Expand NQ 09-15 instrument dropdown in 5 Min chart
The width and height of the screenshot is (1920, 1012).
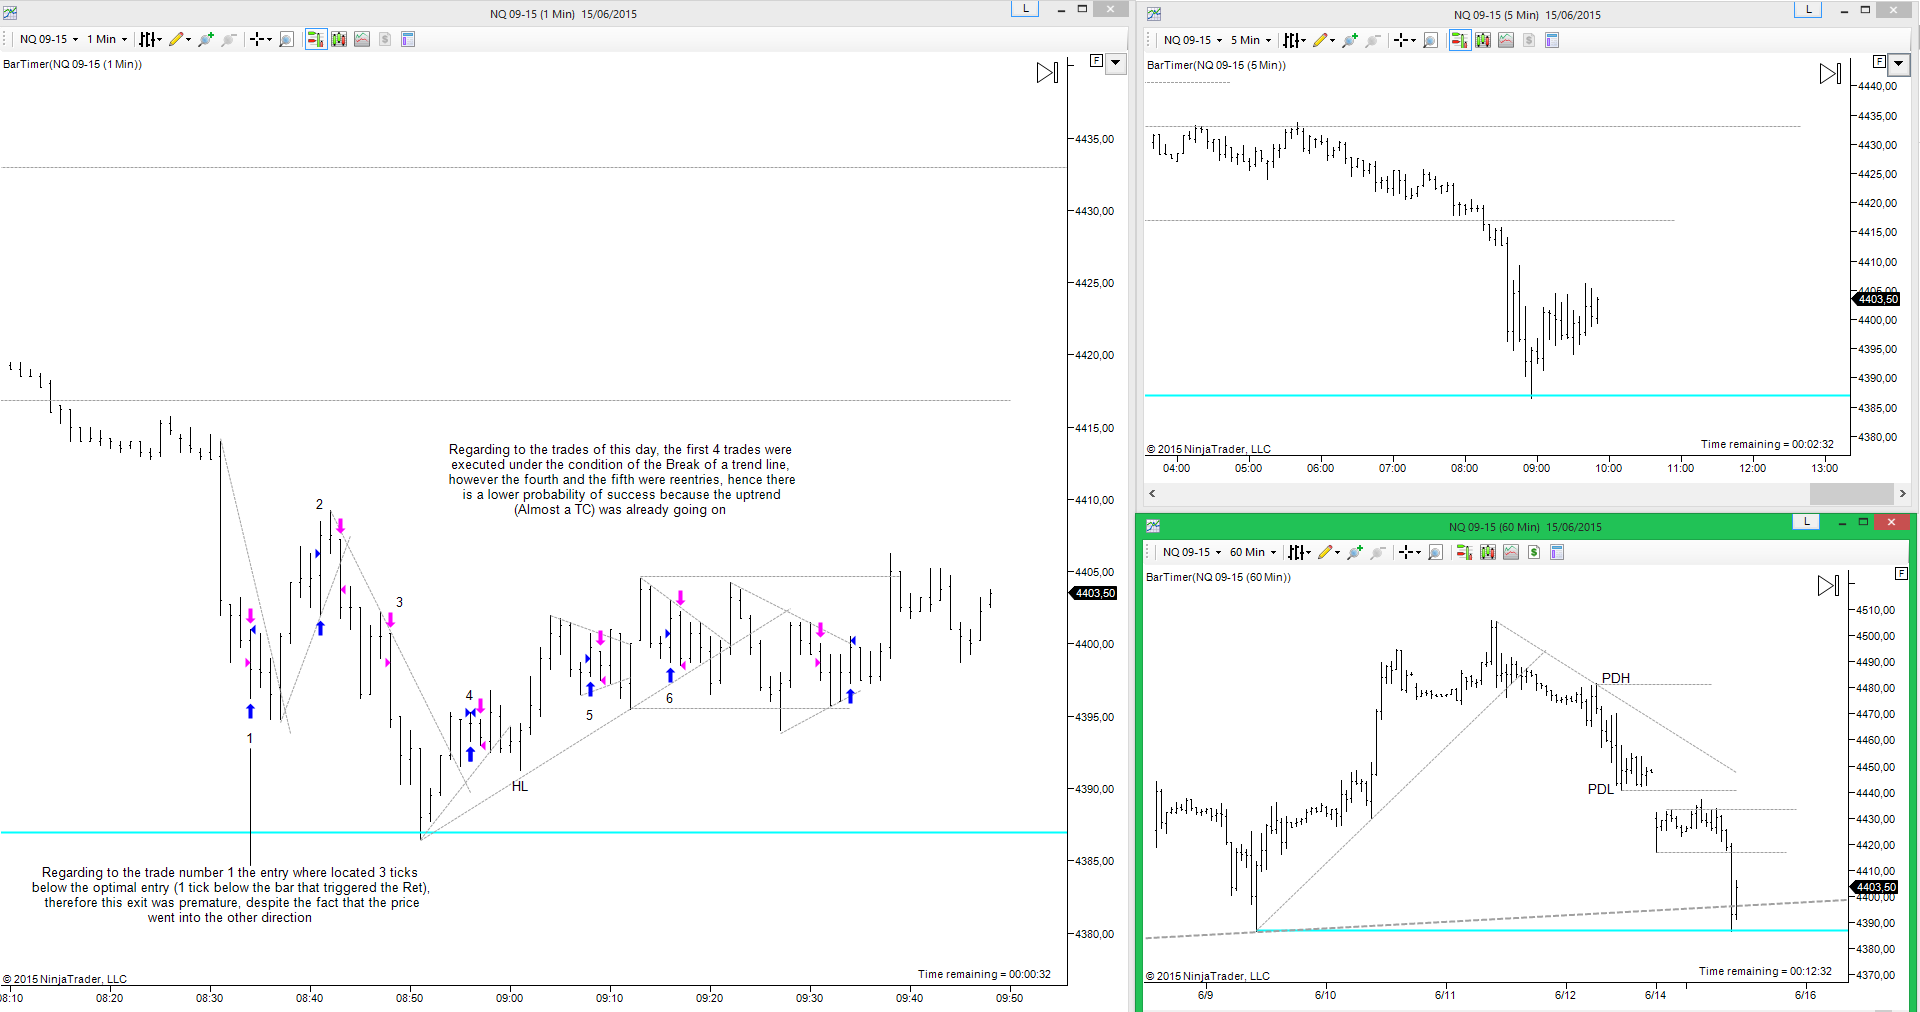click(1193, 40)
